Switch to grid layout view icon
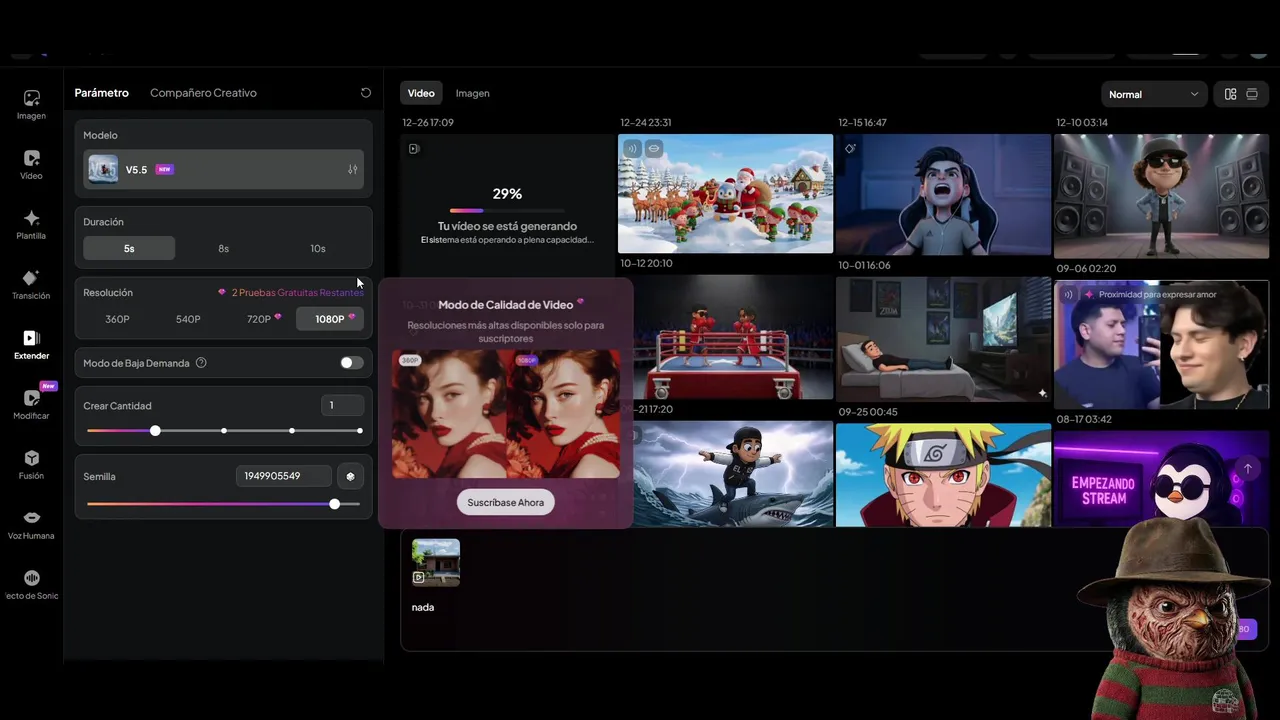This screenshot has height=720, width=1280. tap(1231, 94)
